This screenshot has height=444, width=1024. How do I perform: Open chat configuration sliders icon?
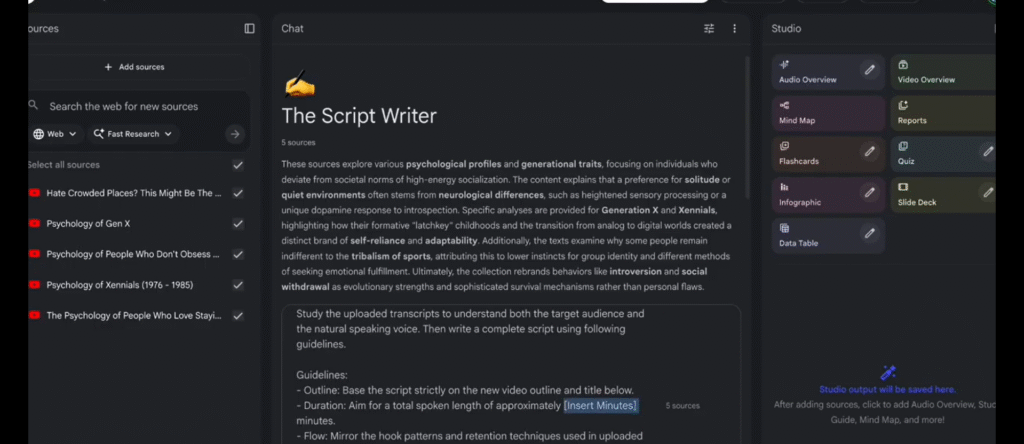coord(710,29)
